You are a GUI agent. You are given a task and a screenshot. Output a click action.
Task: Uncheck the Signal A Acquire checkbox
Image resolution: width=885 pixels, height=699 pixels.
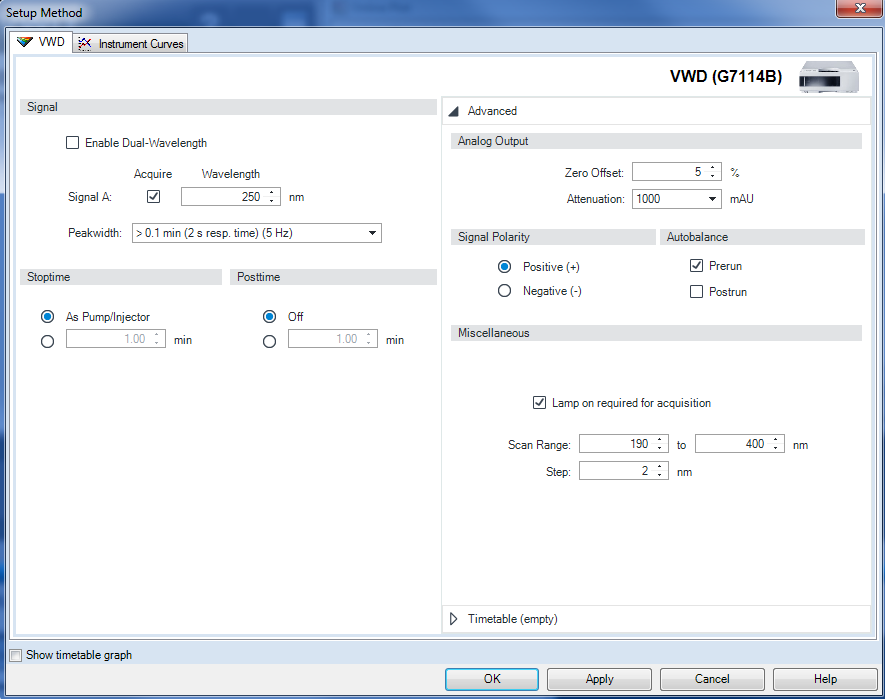pyautogui.click(x=153, y=196)
